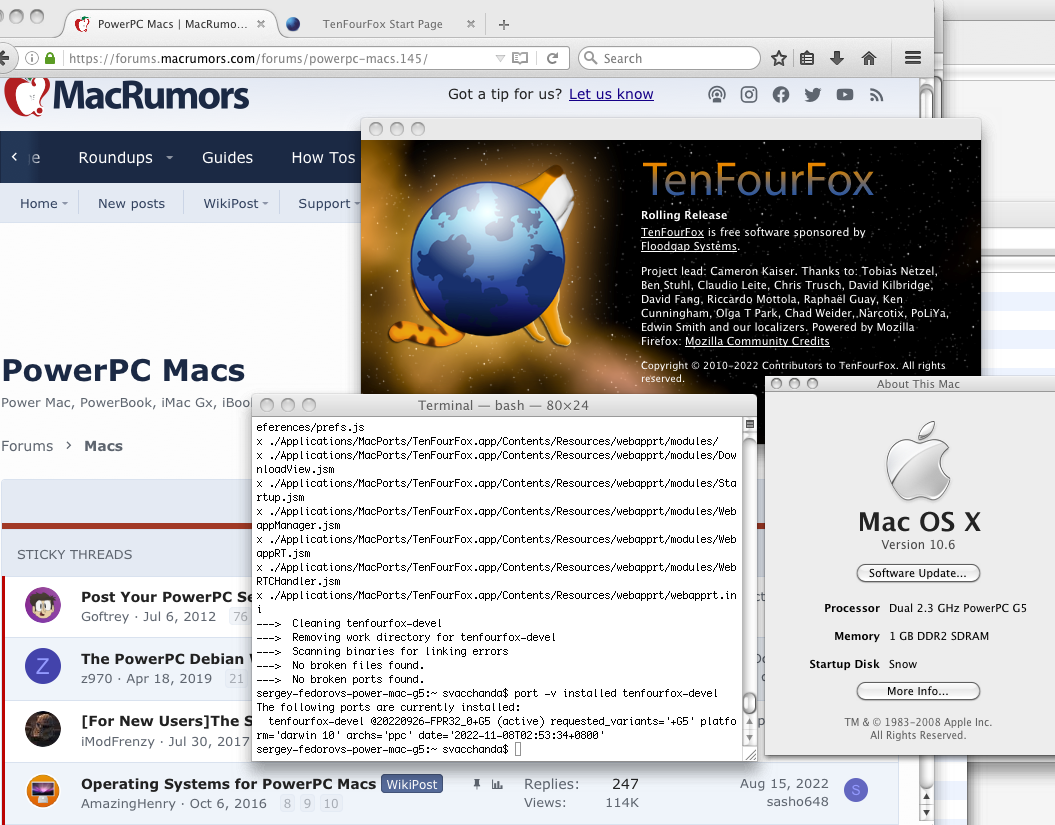Close the TenFourFox Start Page tab
Viewport: 1055px width, 825px height.
click(x=471, y=24)
